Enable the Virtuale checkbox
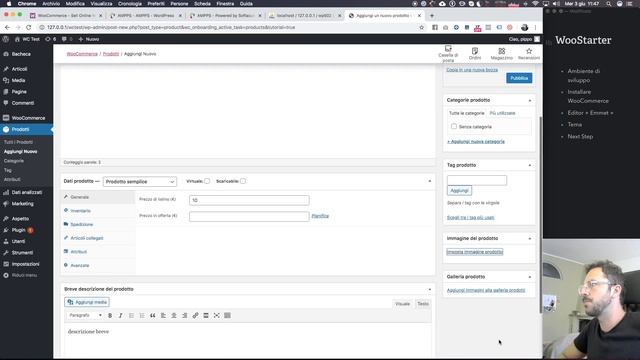Viewport: 640px width, 360px height. click(207, 181)
